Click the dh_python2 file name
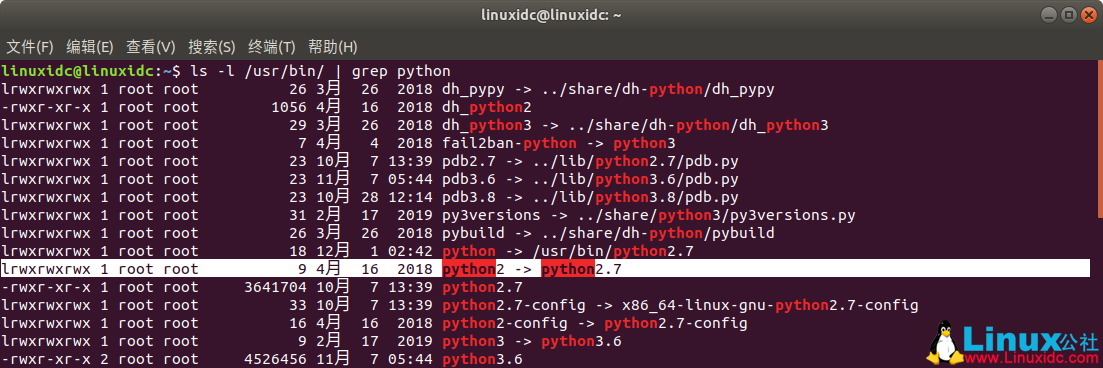The image size is (1103, 368). (487, 108)
